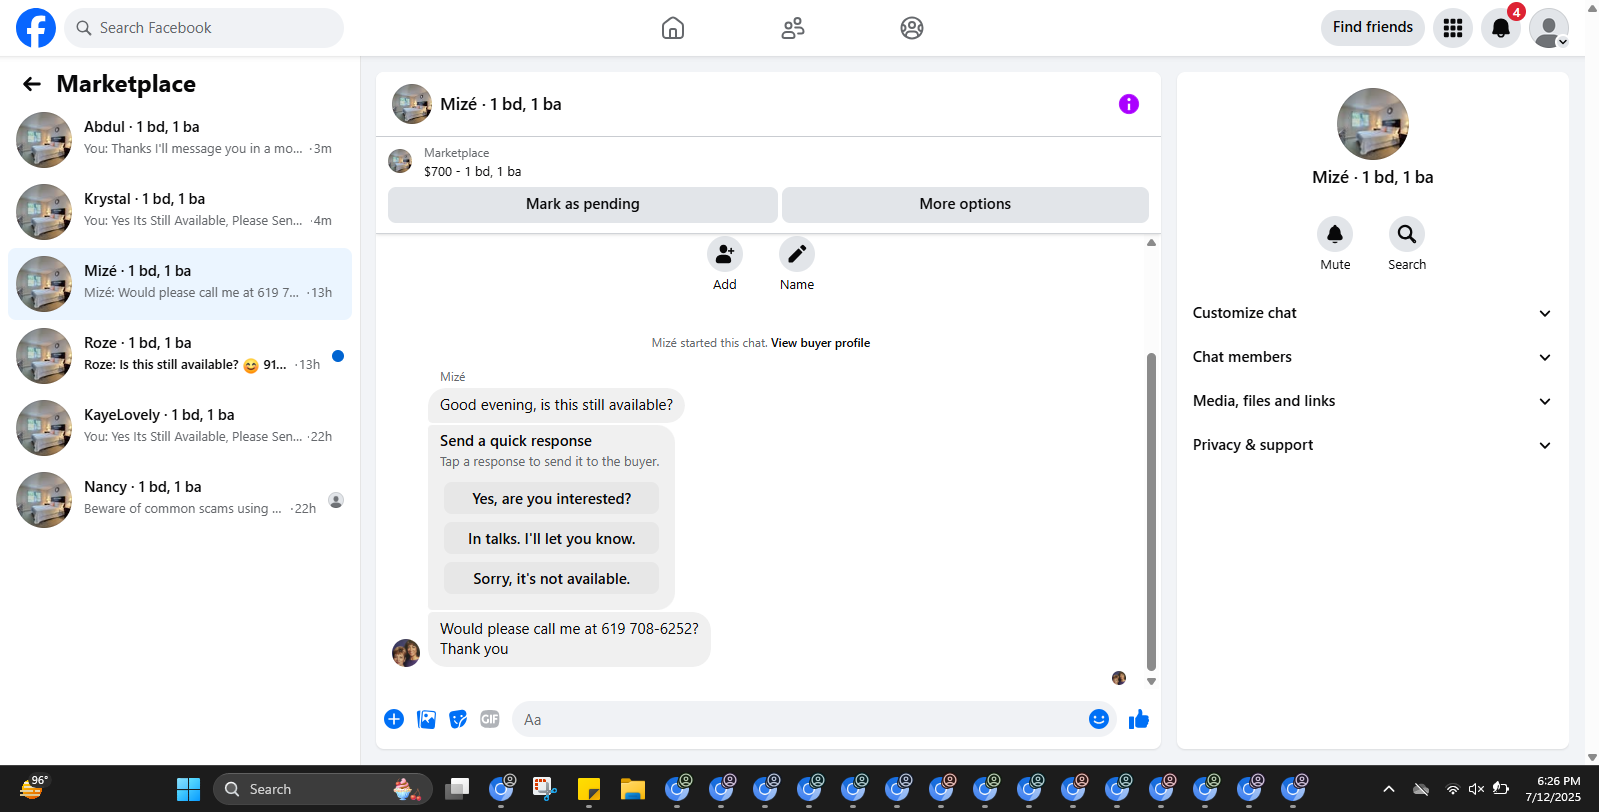Click the 'Would please call me' message
The image size is (1599, 812).
tap(569, 639)
